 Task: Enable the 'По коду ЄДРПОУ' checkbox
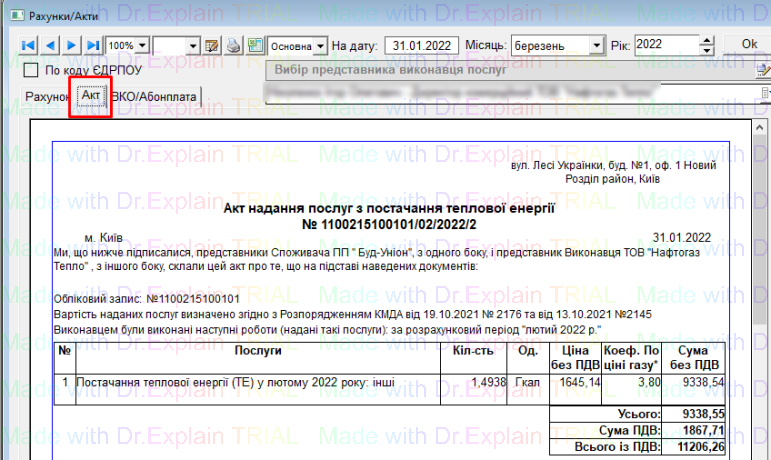coord(31,71)
